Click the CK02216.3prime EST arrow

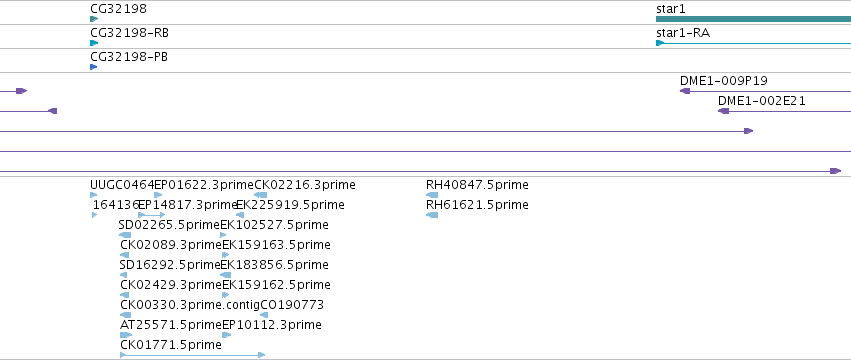click(261, 195)
